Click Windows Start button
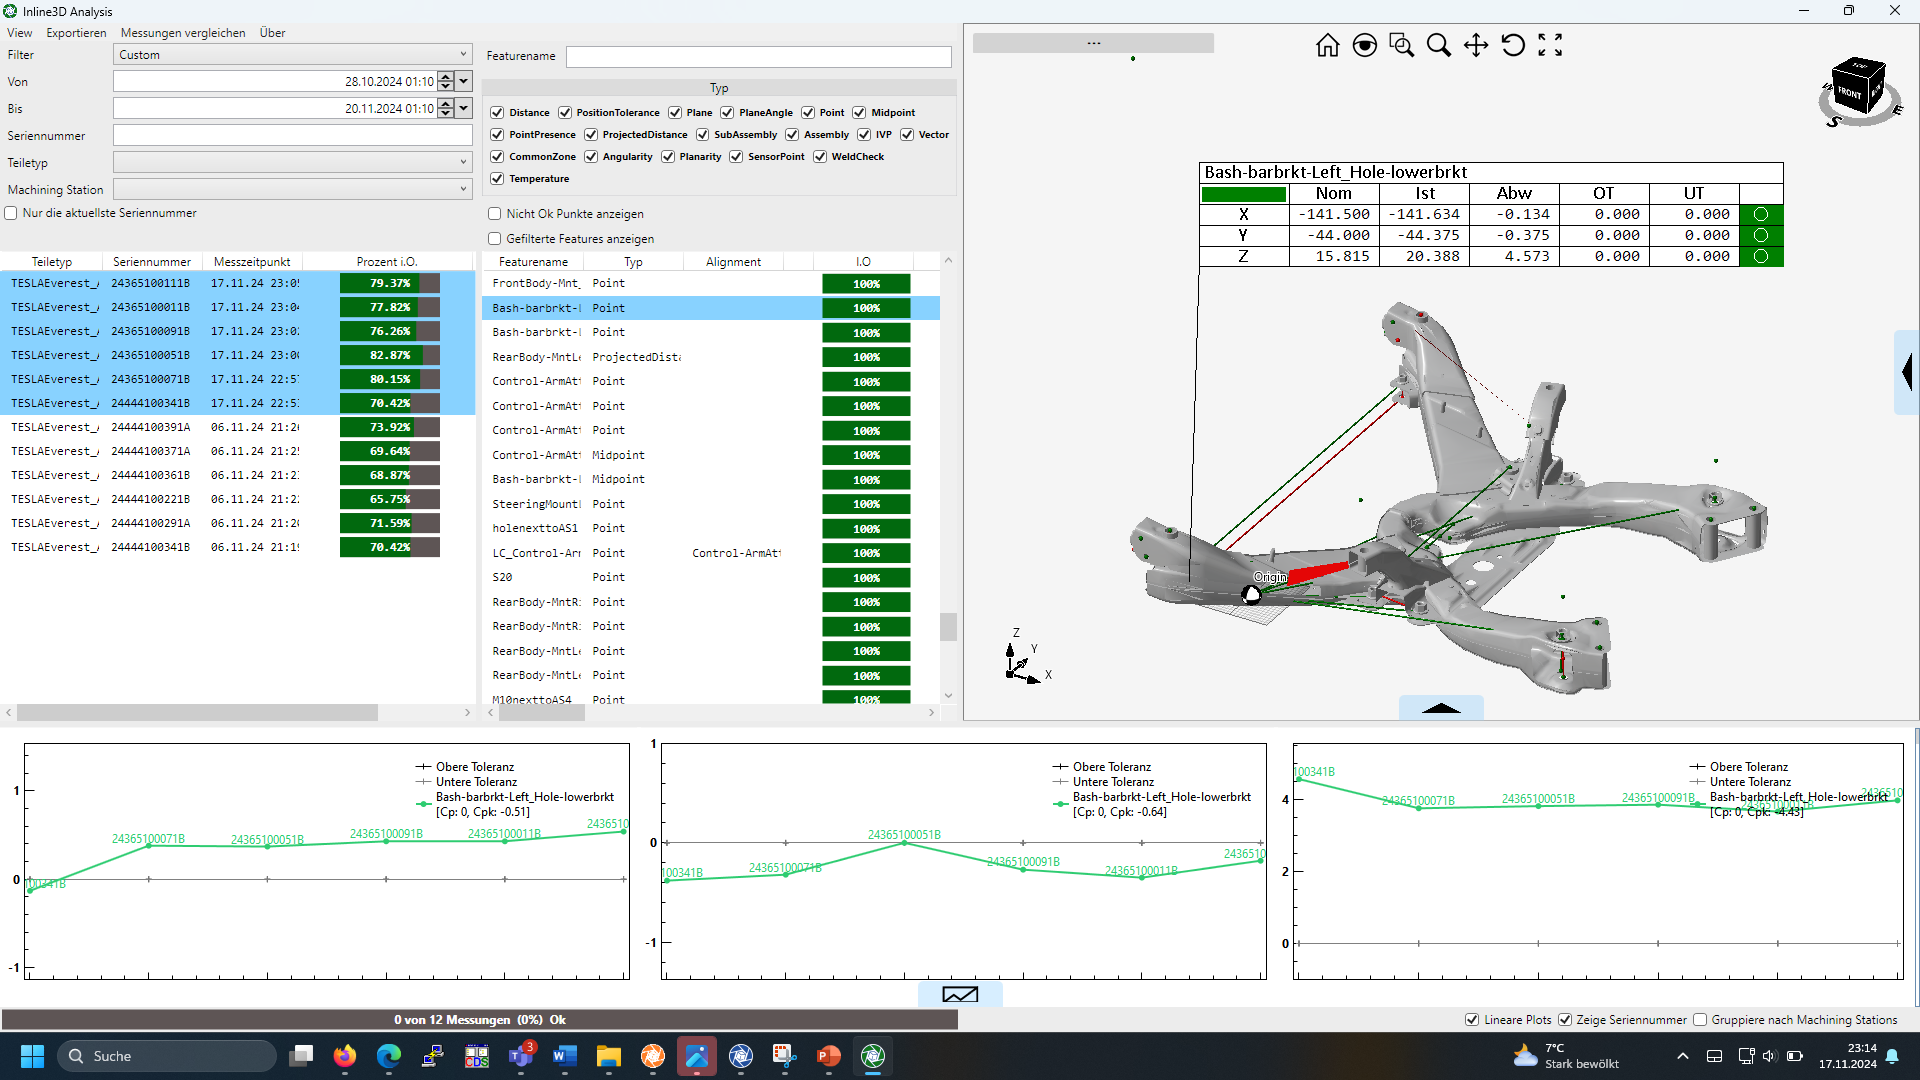The height and width of the screenshot is (1080, 1920). [x=32, y=1056]
